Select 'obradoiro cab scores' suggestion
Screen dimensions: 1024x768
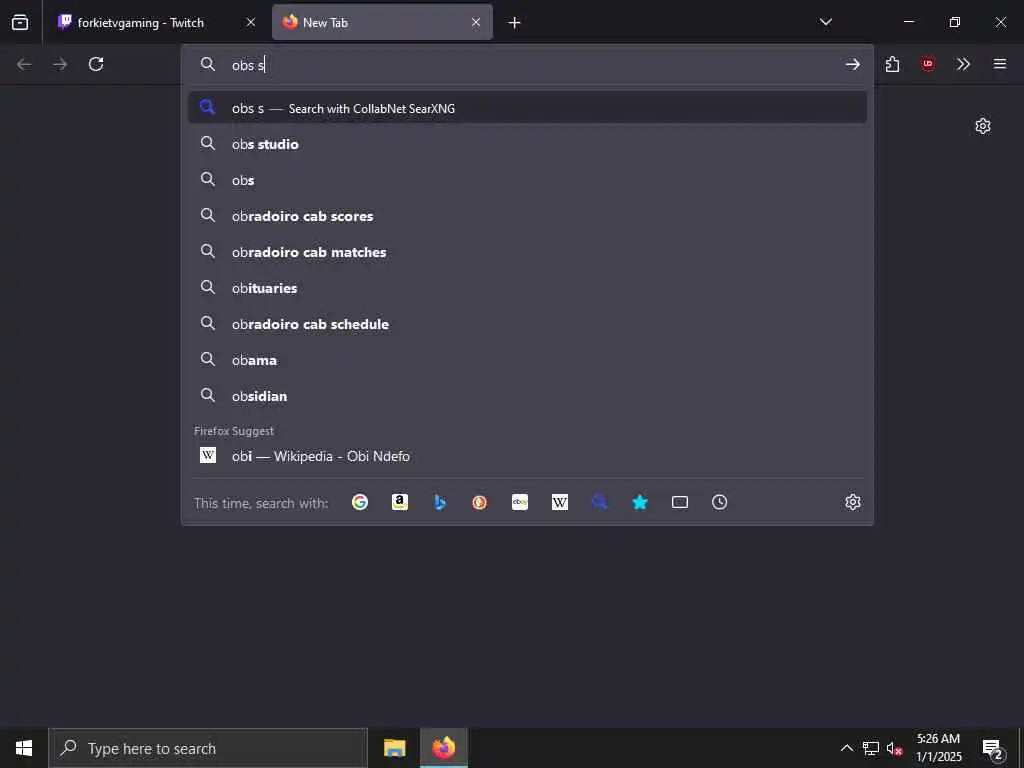527,216
